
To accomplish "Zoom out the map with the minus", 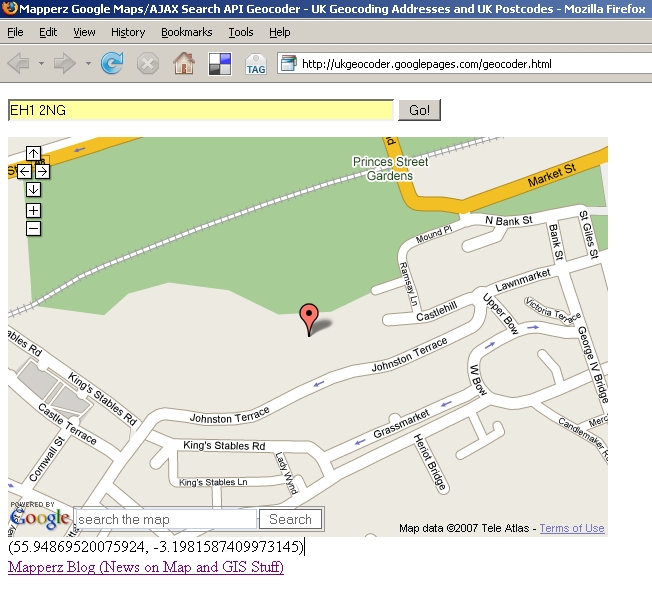I will (33, 228).
